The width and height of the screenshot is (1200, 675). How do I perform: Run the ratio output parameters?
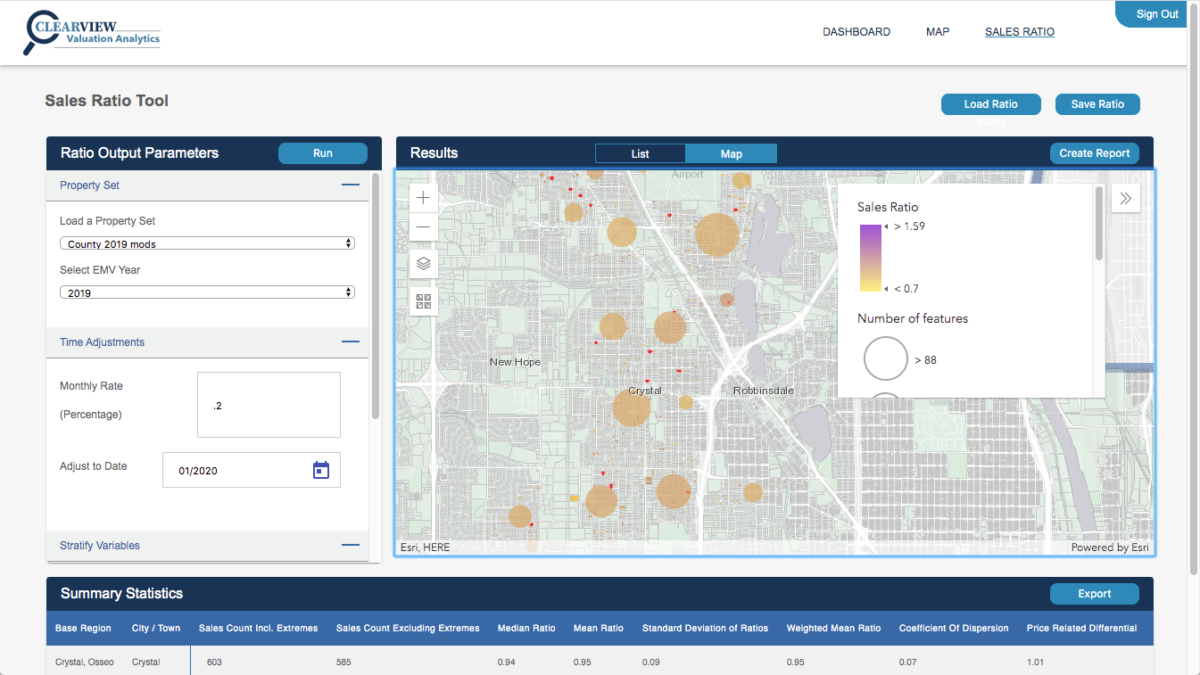(x=322, y=153)
